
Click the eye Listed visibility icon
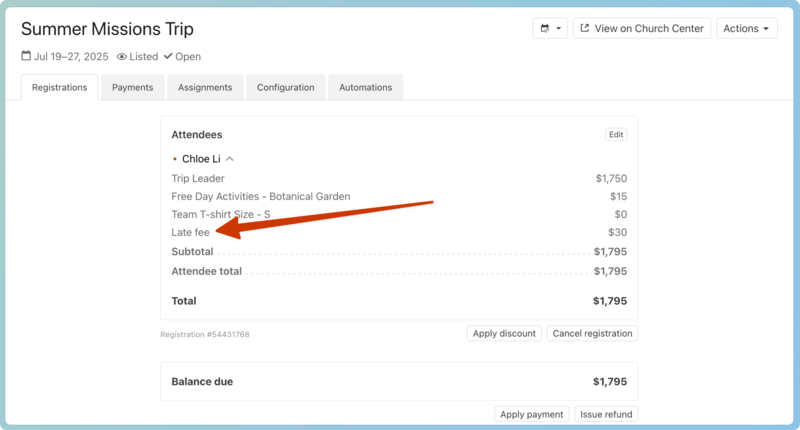[x=122, y=57]
